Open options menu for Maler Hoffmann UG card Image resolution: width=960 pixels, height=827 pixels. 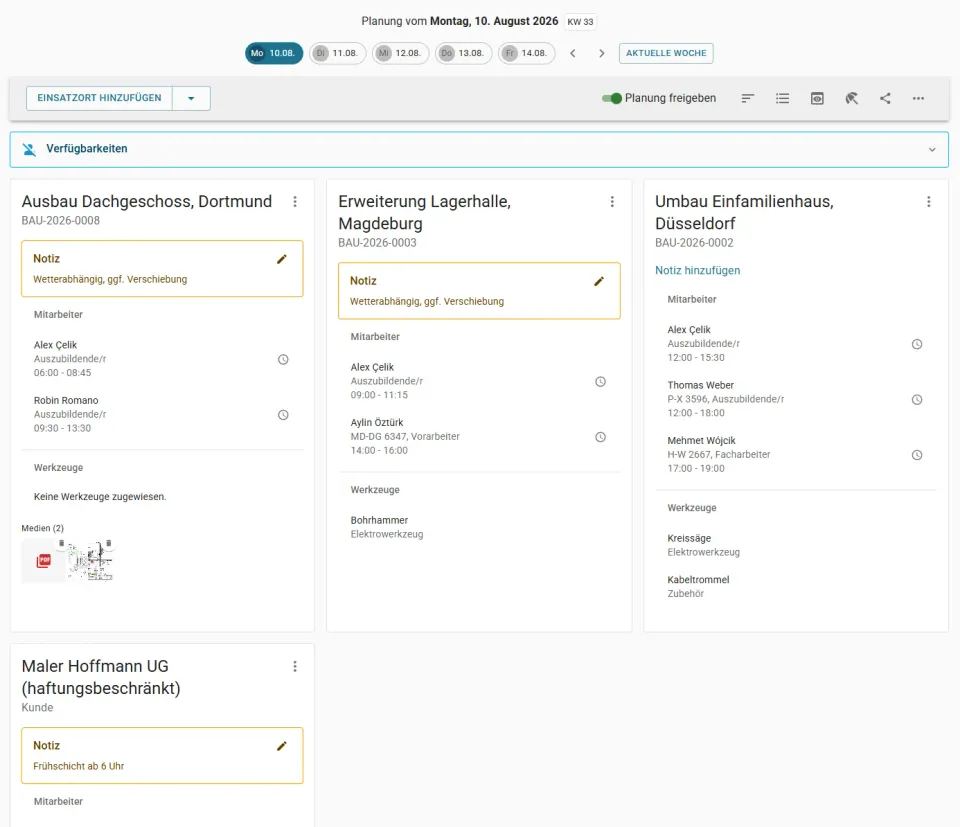(295, 666)
